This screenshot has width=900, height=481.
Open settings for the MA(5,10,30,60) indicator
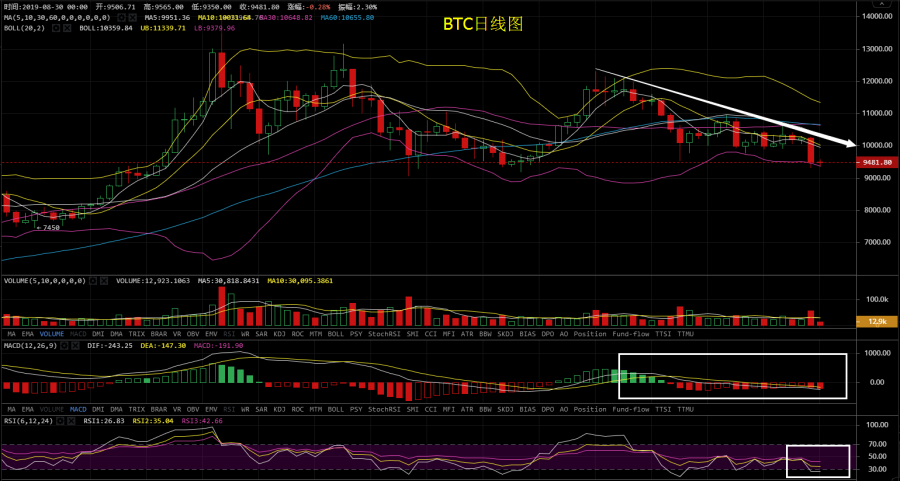(123, 17)
